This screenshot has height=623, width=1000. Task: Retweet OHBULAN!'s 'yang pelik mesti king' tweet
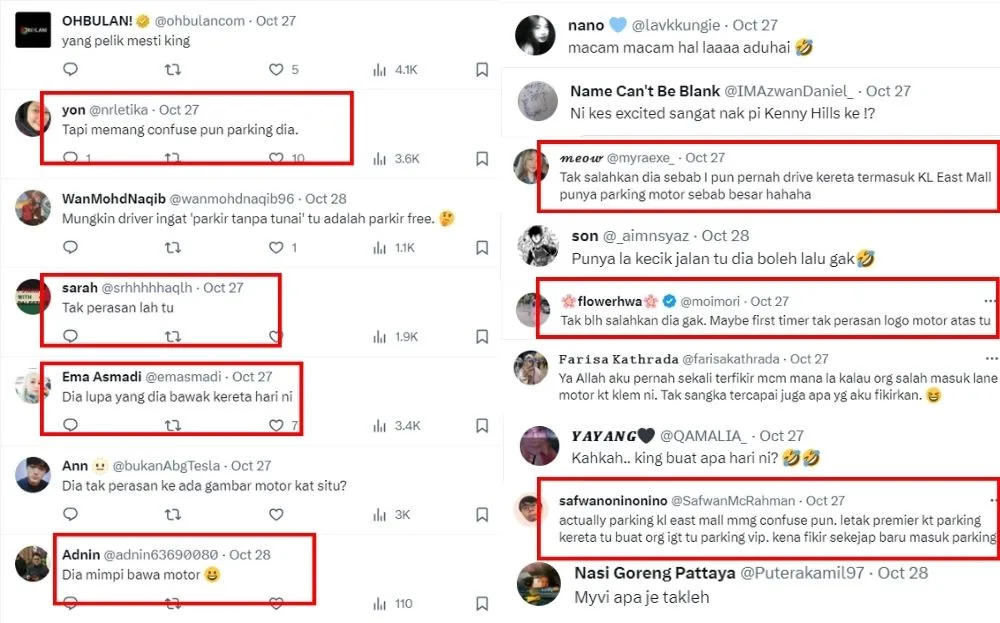click(x=173, y=70)
